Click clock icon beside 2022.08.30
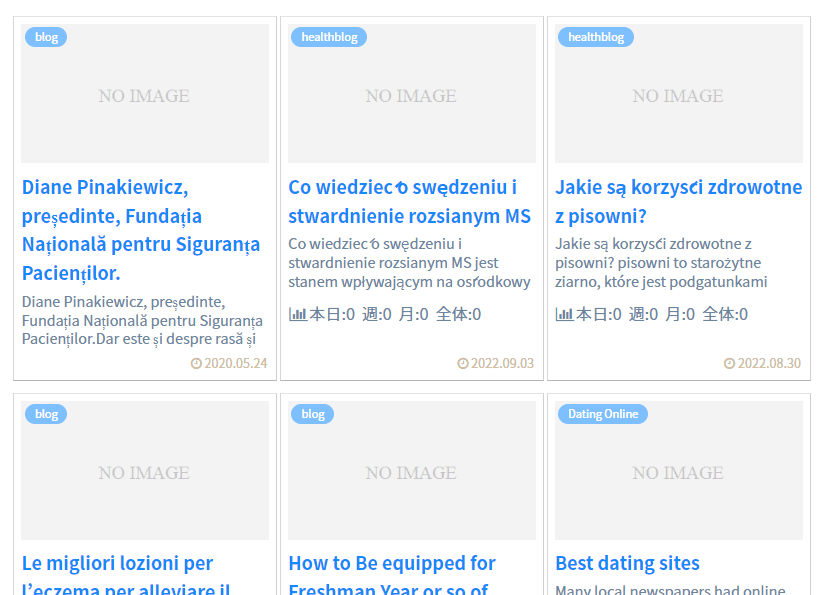The width and height of the screenshot is (825, 595). (x=729, y=364)
